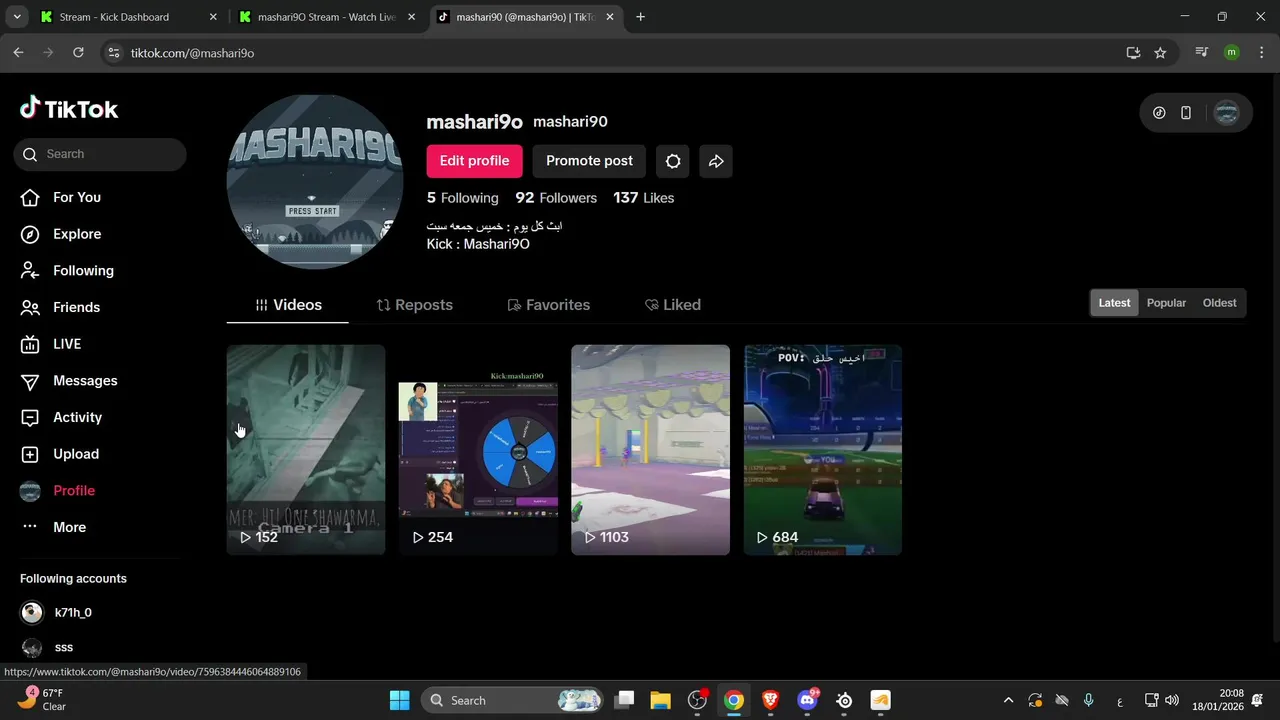1280x720 pixels.
Task: Open a new browser tab
Action: click(x=641, y=17)
